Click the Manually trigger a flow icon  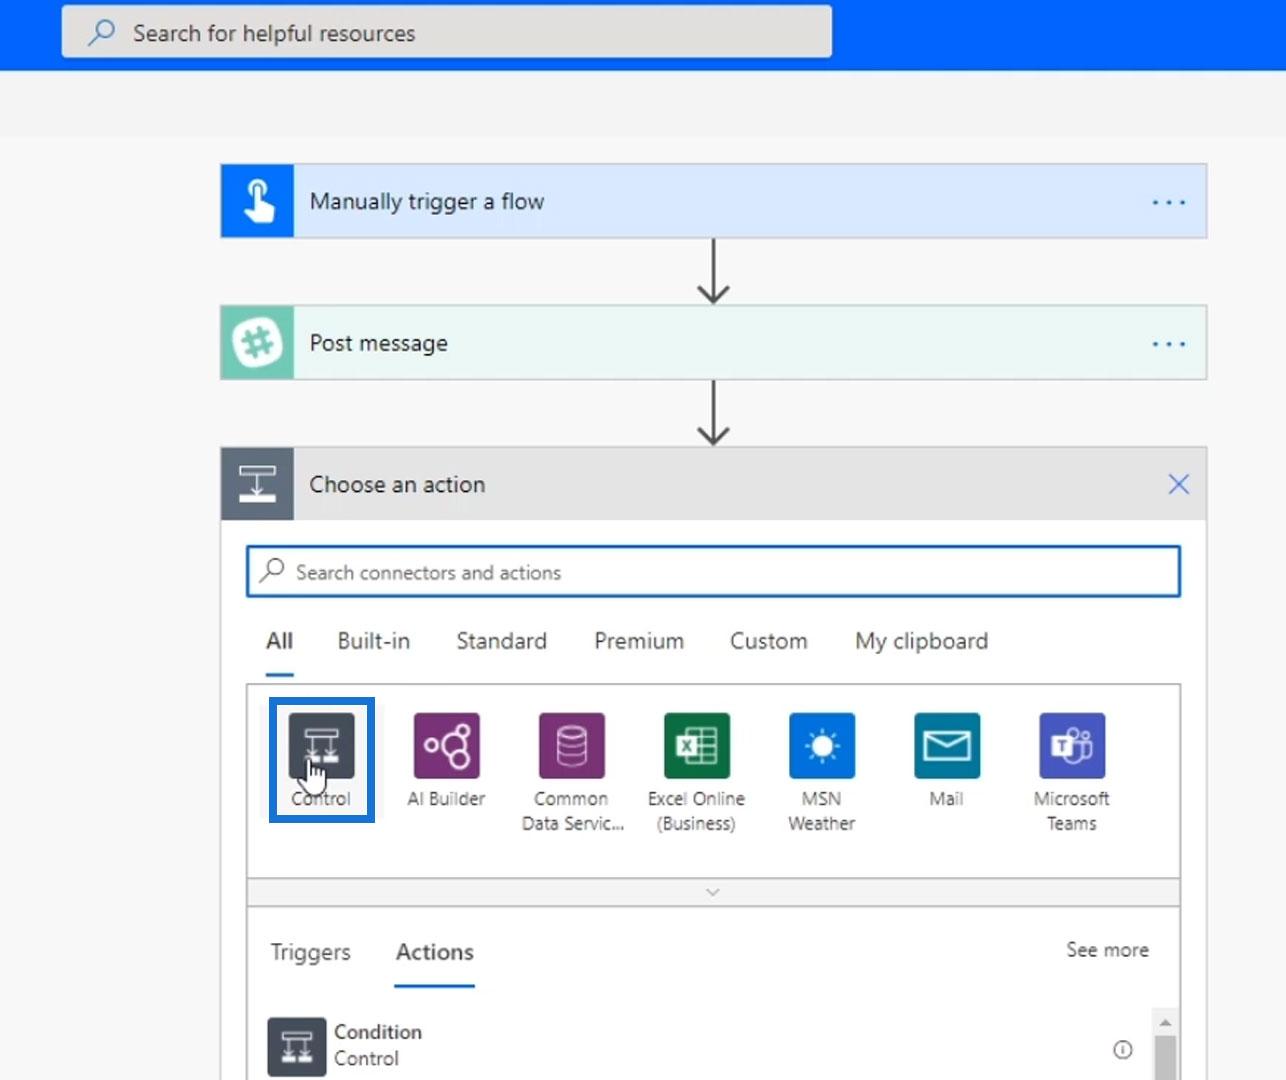[257, 201]
